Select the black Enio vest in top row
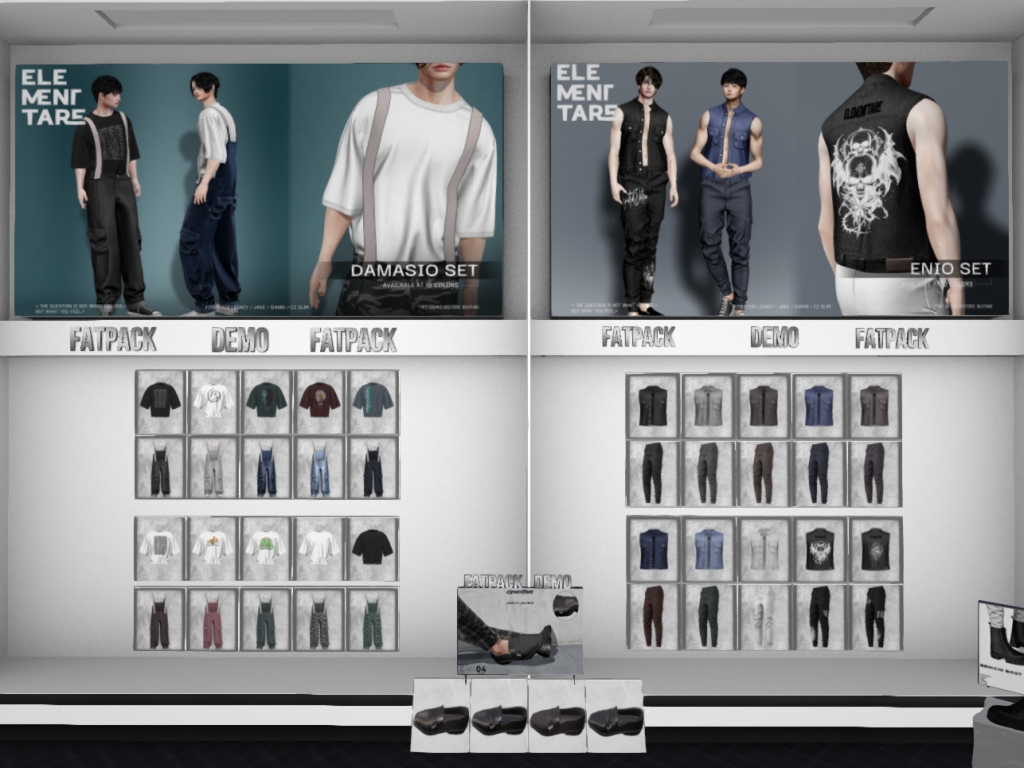1024x768 pixels. [x=653, y=406]
